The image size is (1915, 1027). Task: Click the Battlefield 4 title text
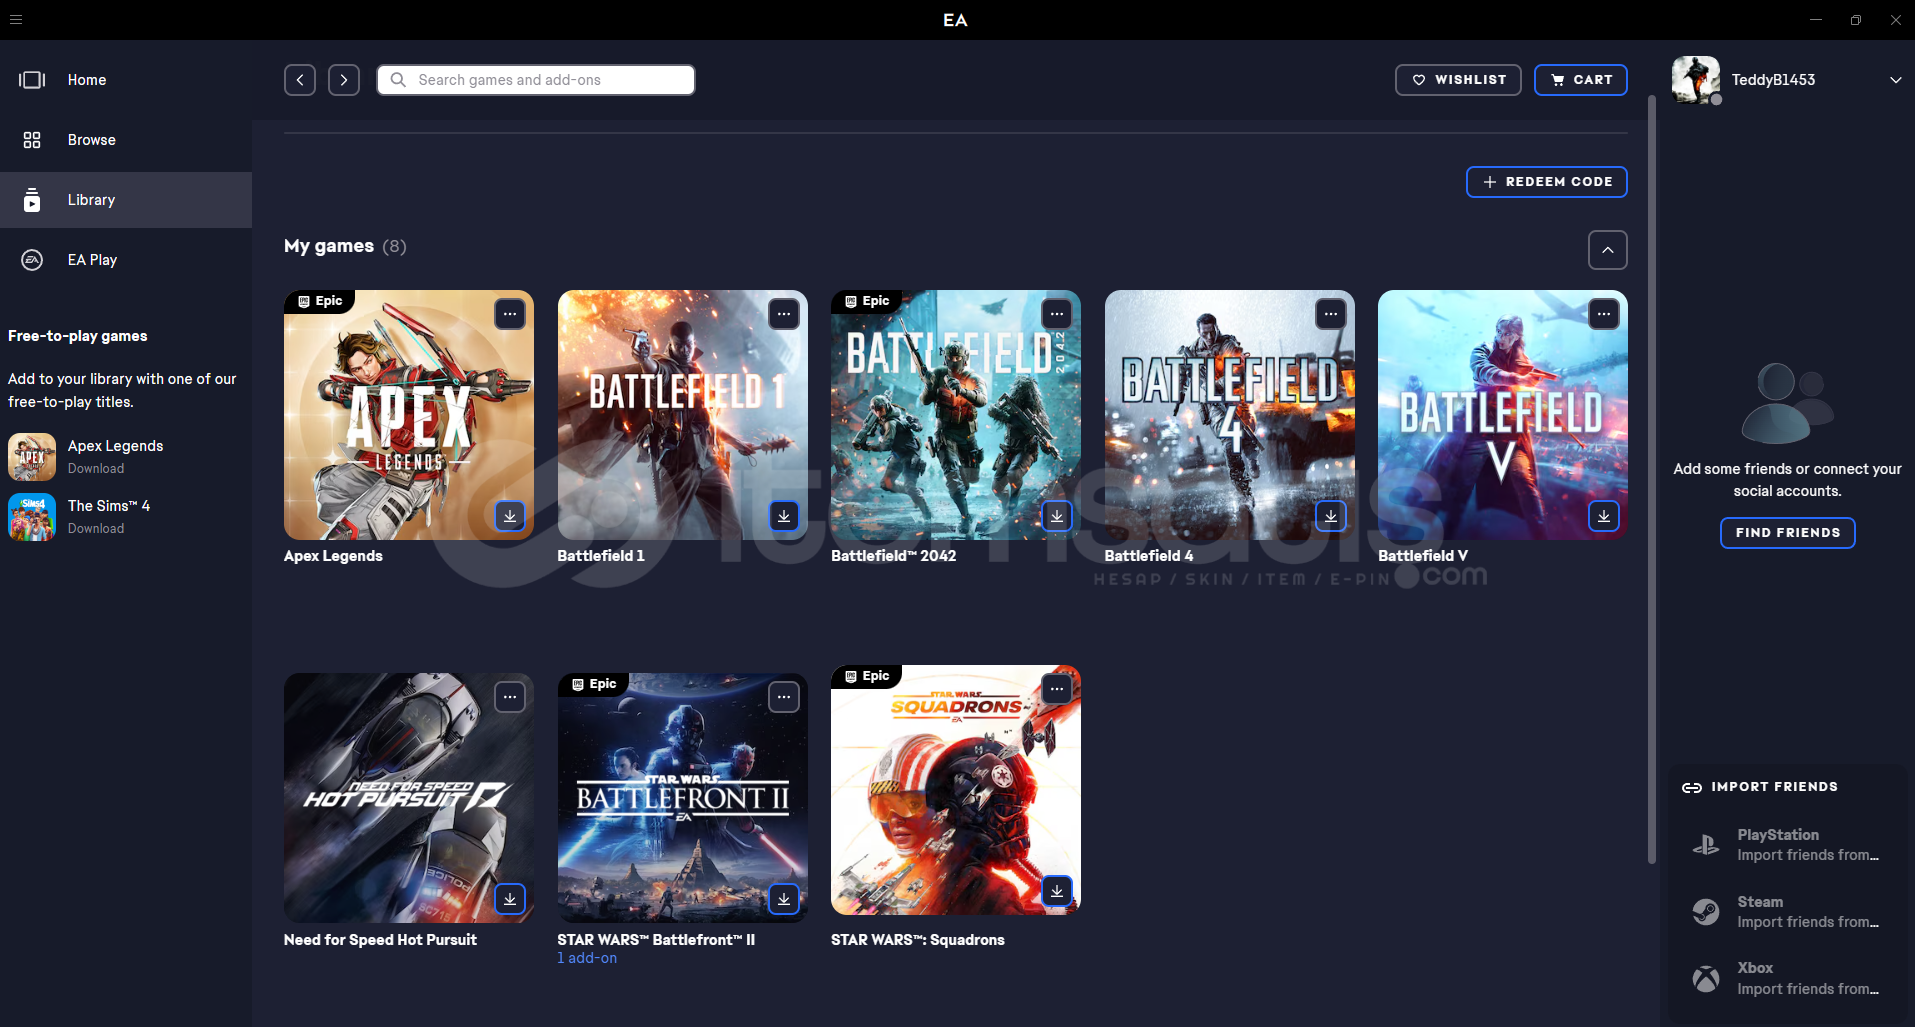point(1149,556)
